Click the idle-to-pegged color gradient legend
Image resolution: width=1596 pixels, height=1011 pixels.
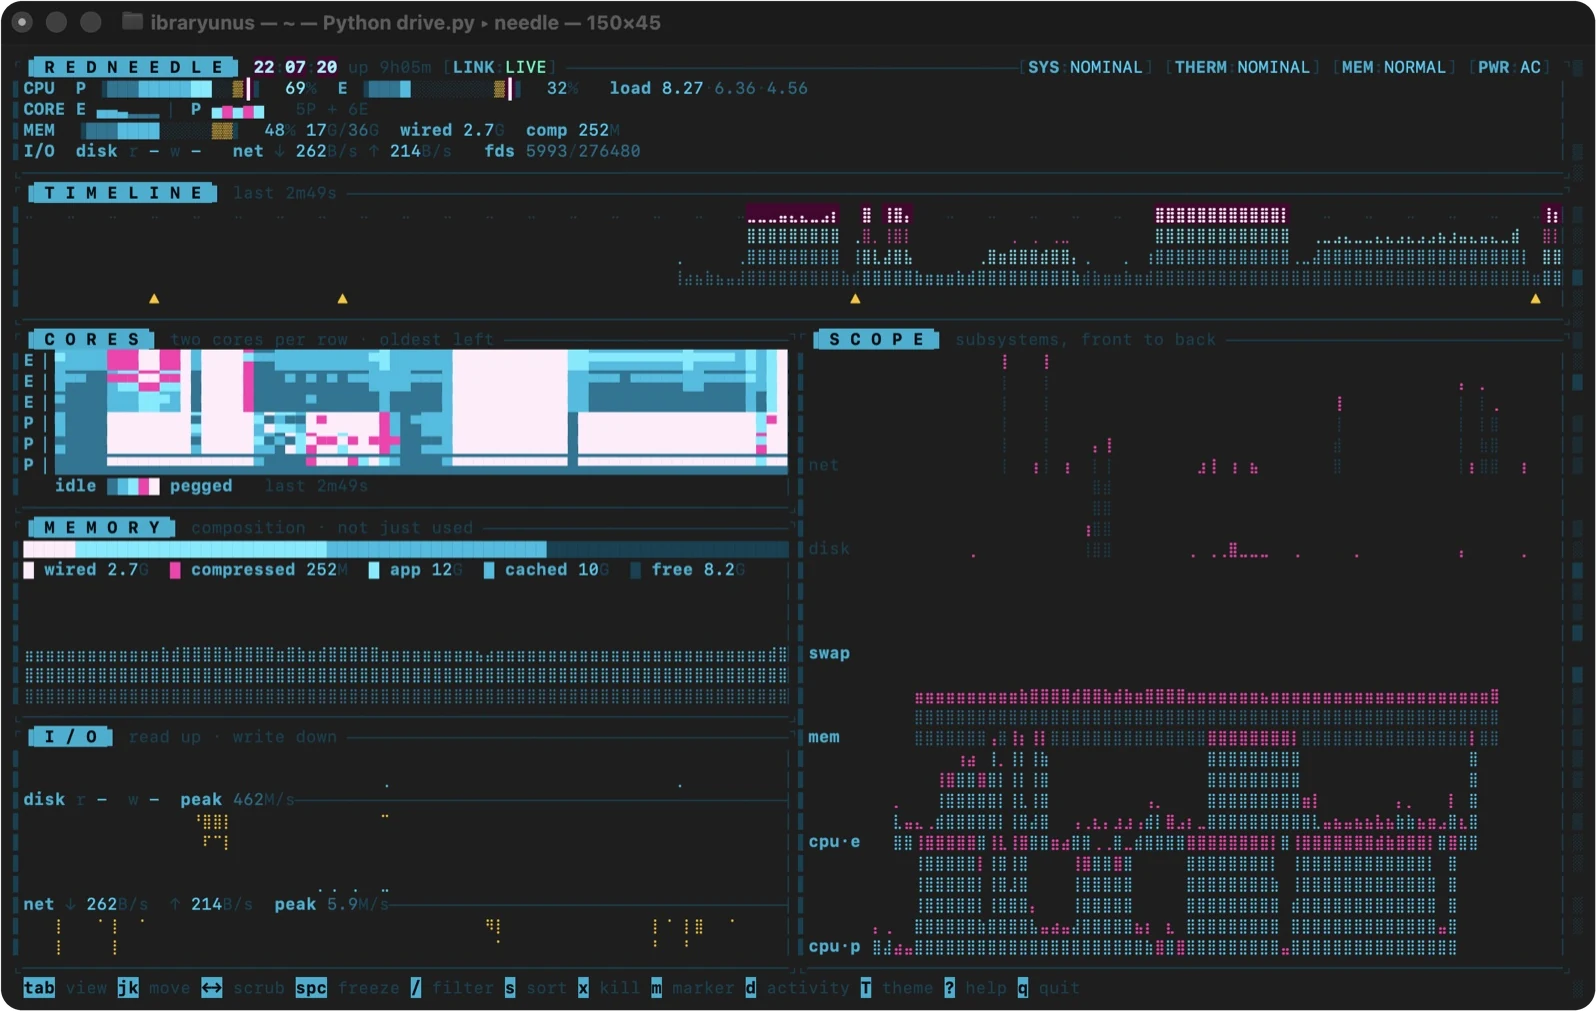(x=133, y=486)
